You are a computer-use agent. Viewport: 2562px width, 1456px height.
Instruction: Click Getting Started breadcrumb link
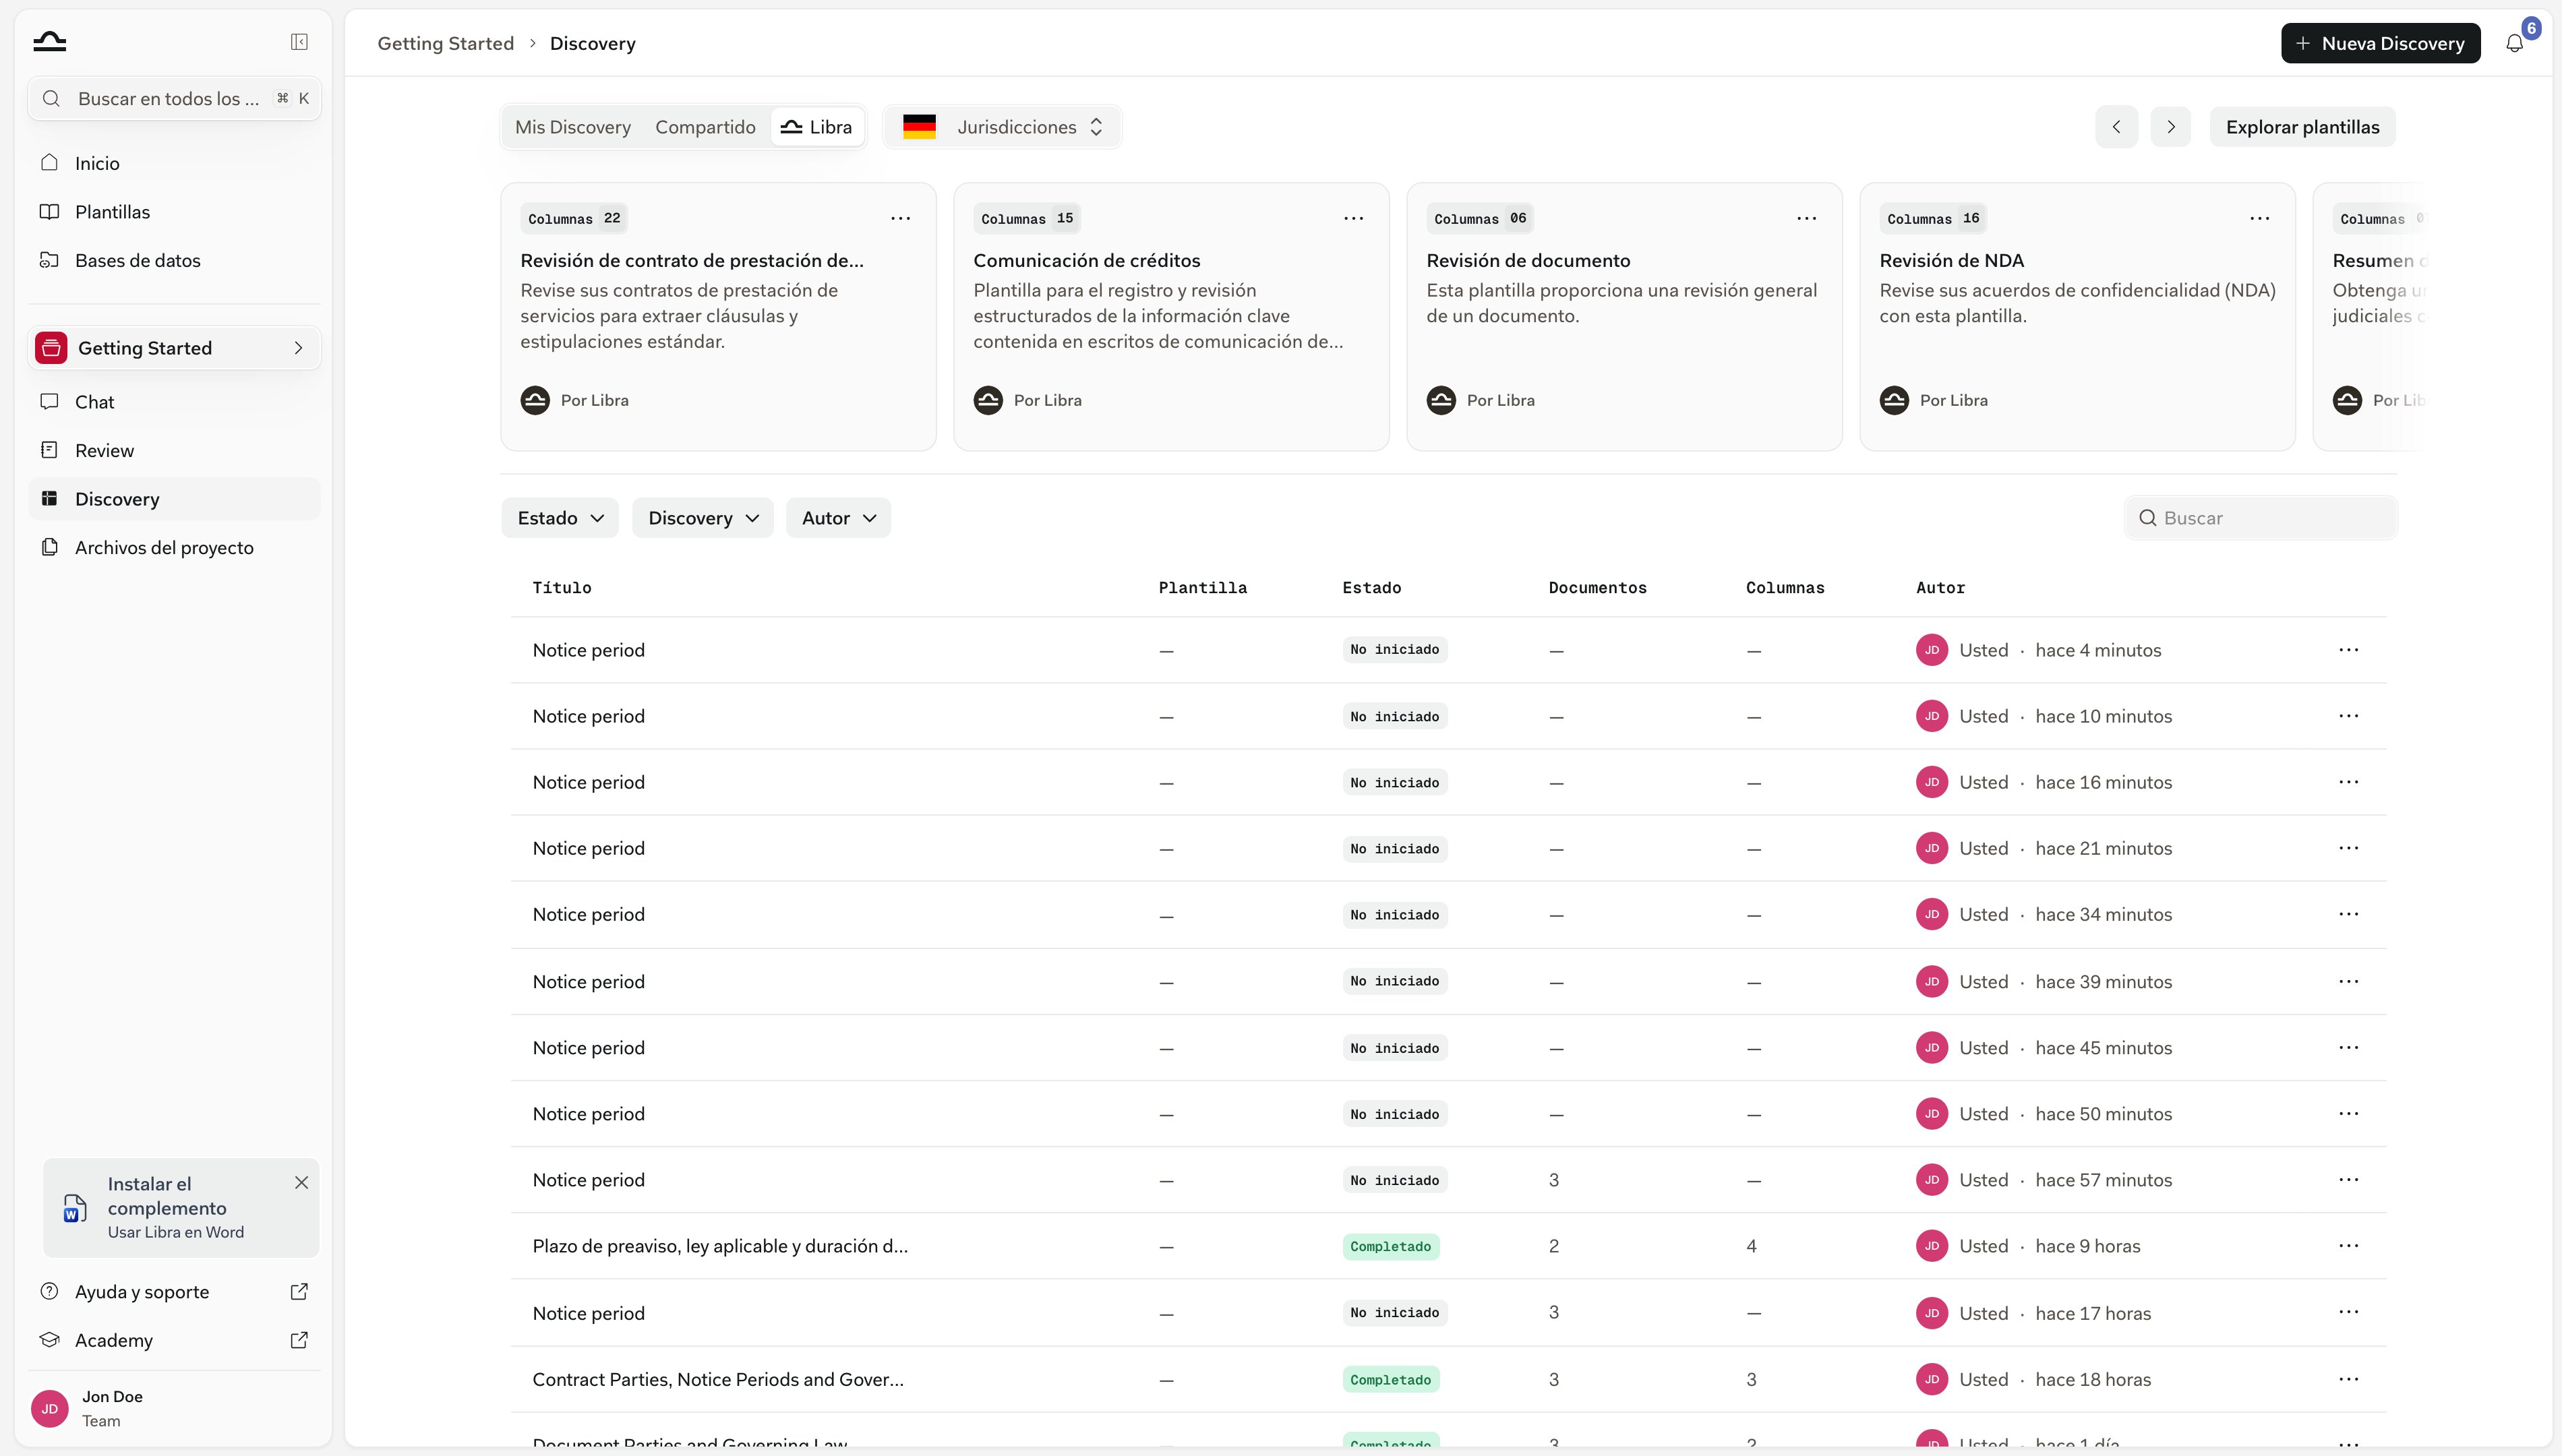(445, 43)
